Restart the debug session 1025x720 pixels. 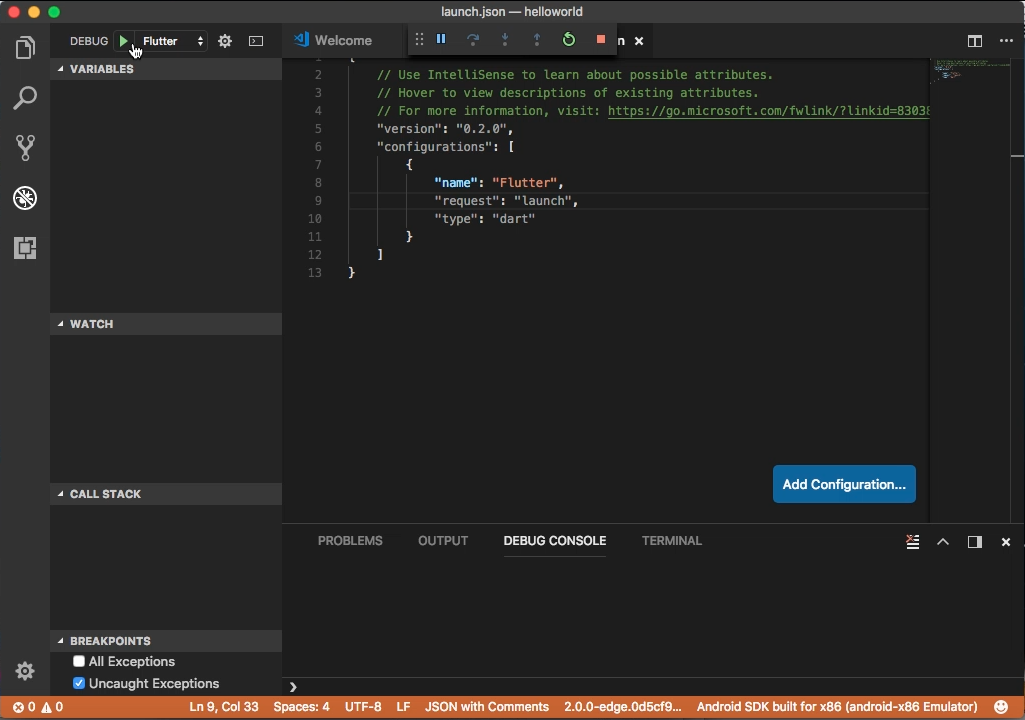click(569, 39)
